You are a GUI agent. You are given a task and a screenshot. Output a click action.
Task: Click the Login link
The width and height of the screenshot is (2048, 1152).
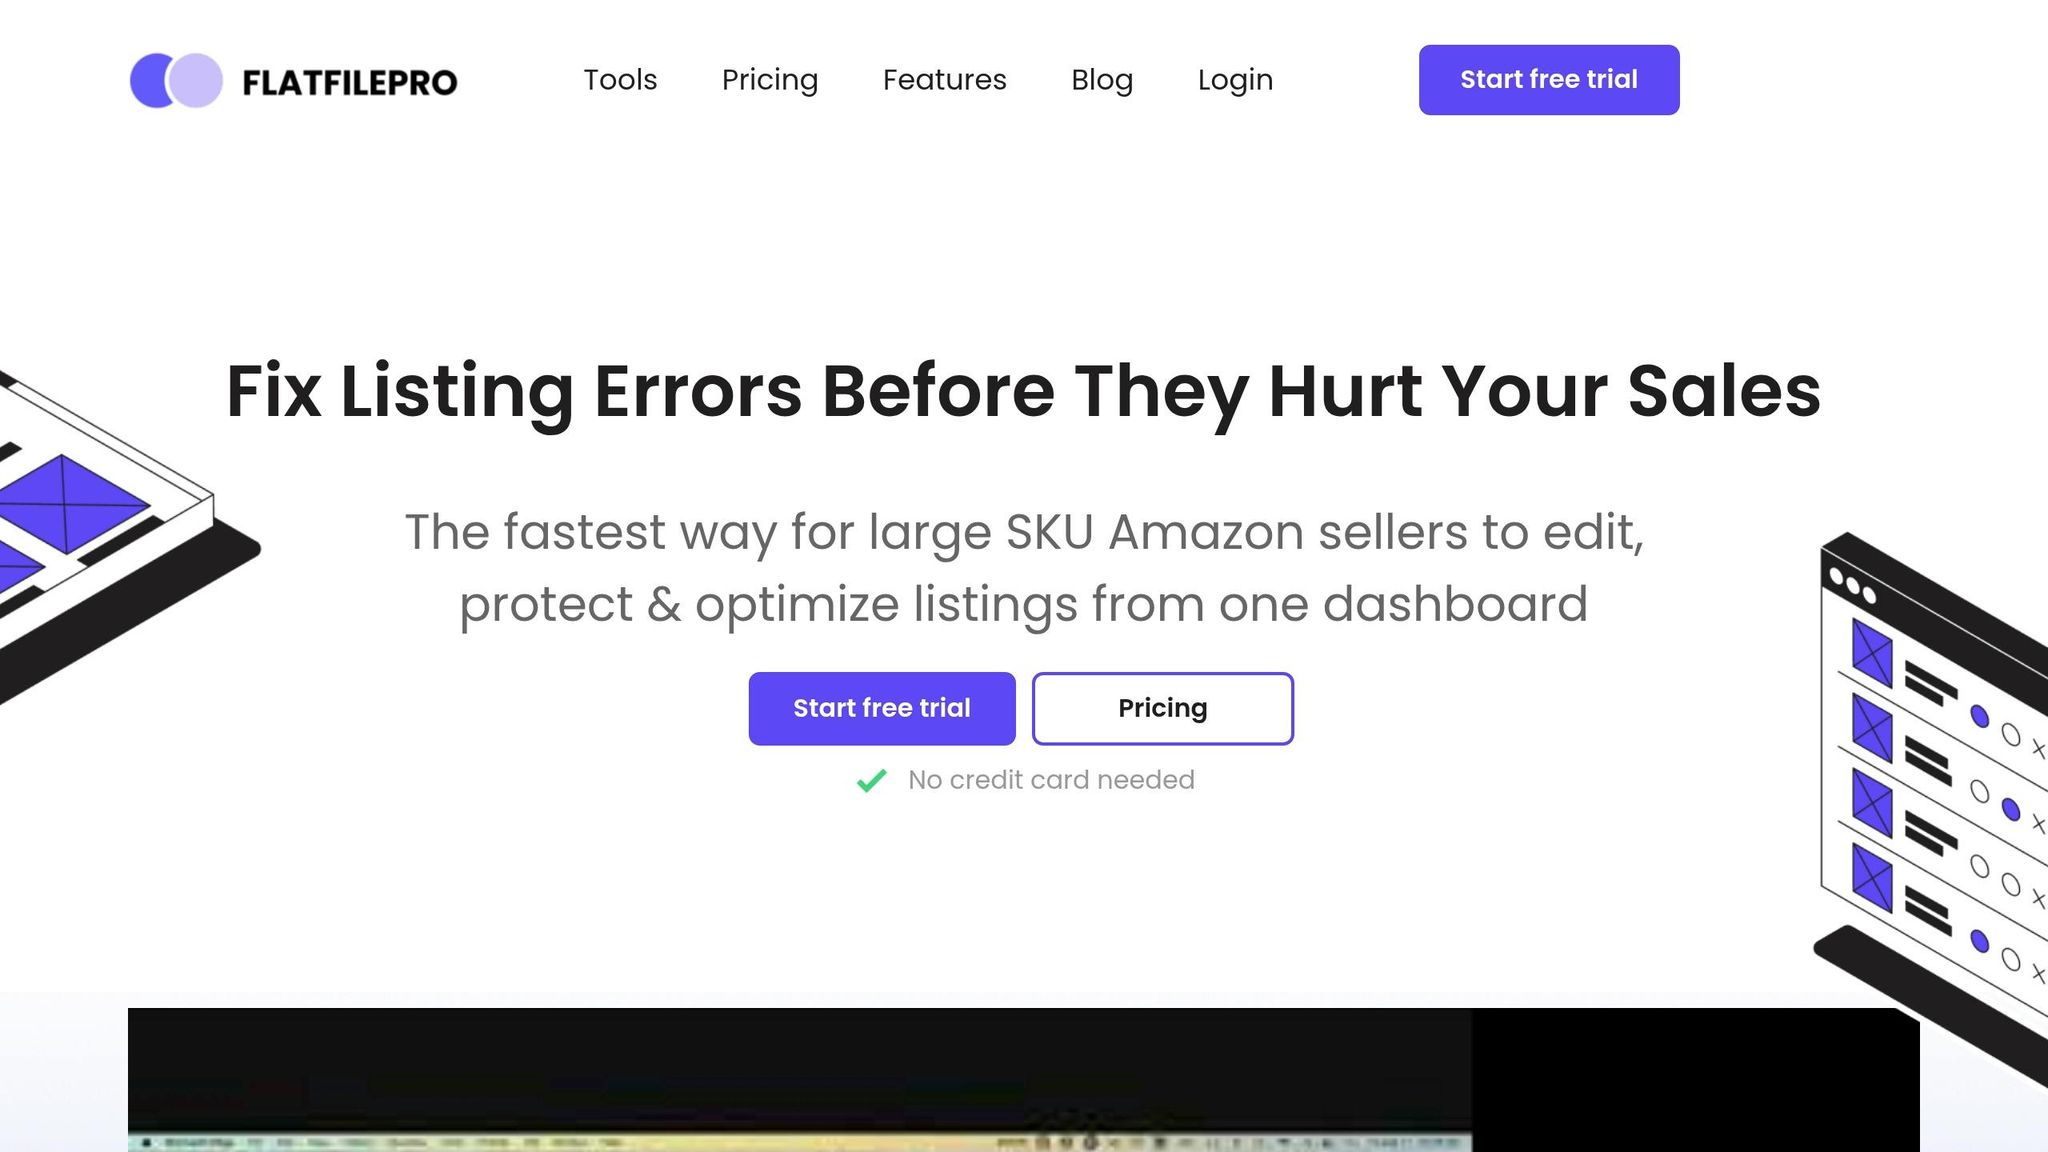click(1235, 80)
